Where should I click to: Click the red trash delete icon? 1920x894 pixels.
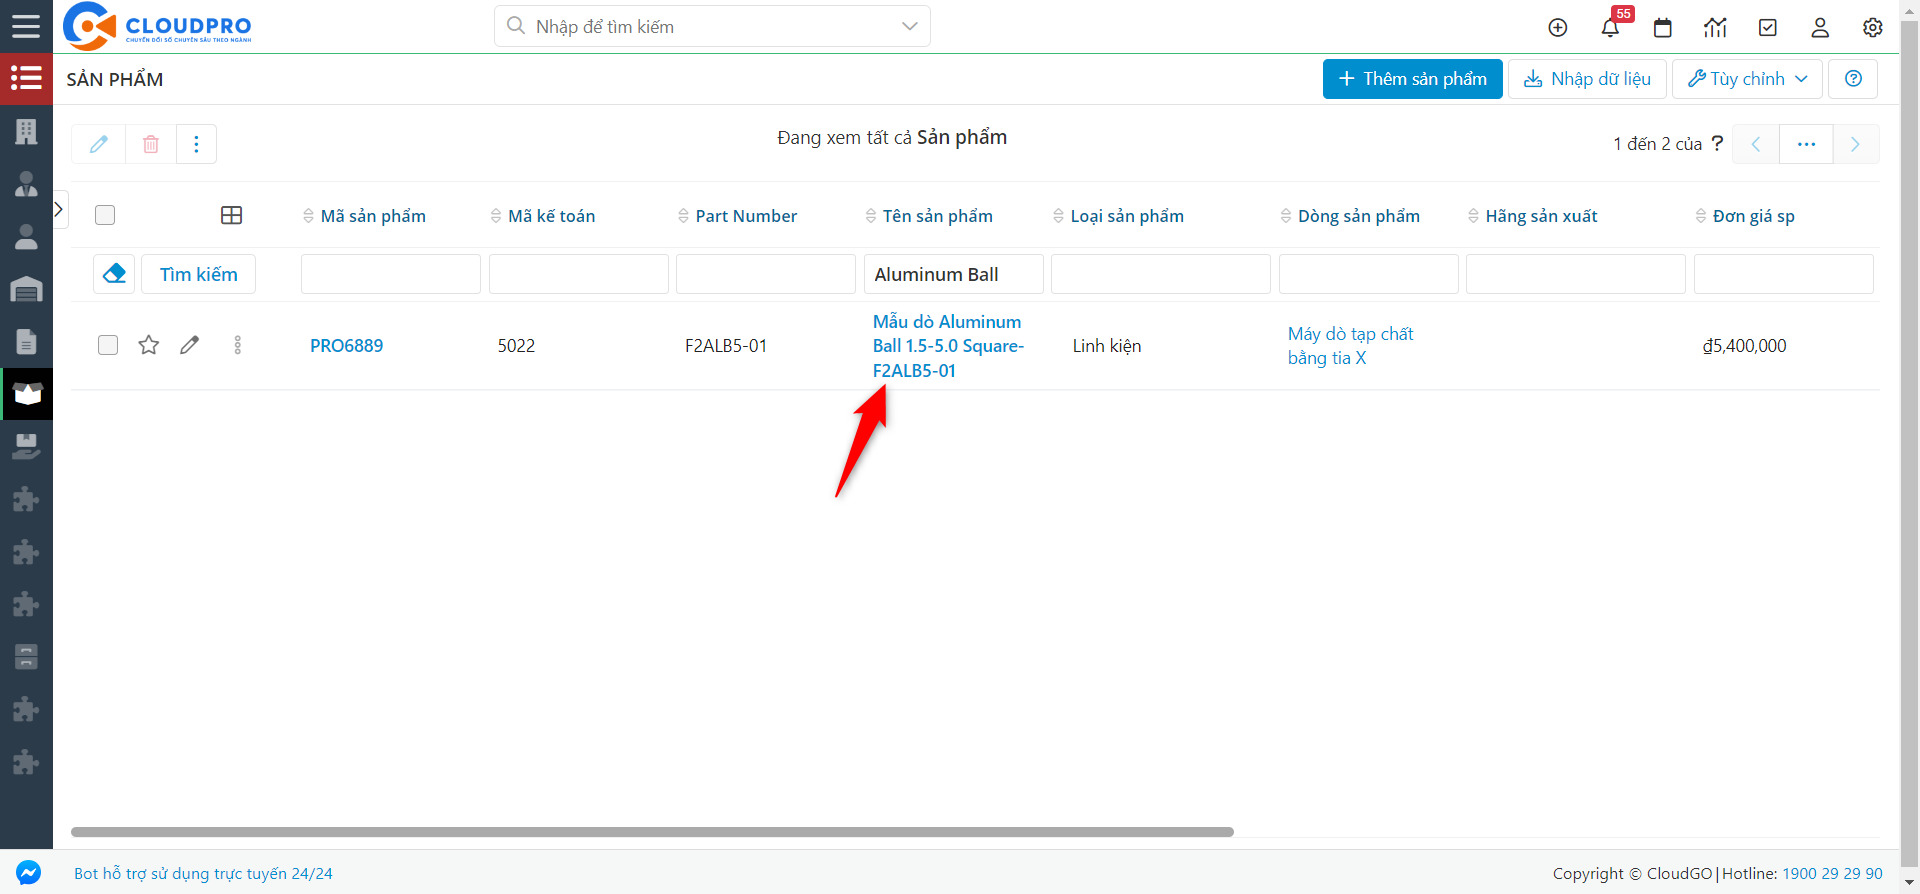[x=151, y=144]
